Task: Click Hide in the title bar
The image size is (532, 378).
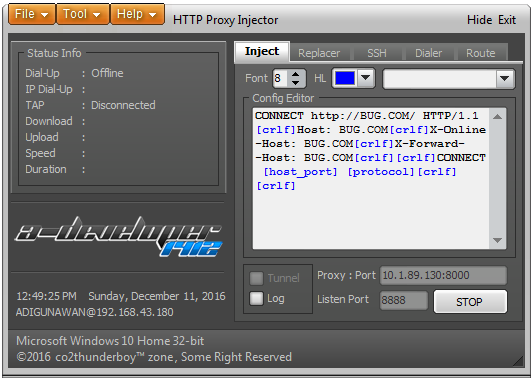Action: pos(479,20)
